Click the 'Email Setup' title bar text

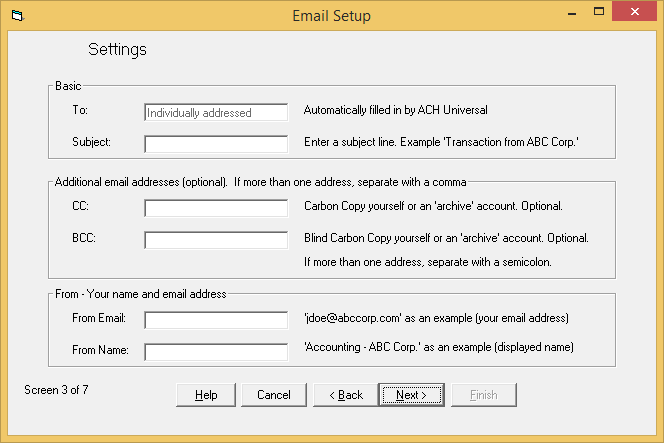coord(332,16)
